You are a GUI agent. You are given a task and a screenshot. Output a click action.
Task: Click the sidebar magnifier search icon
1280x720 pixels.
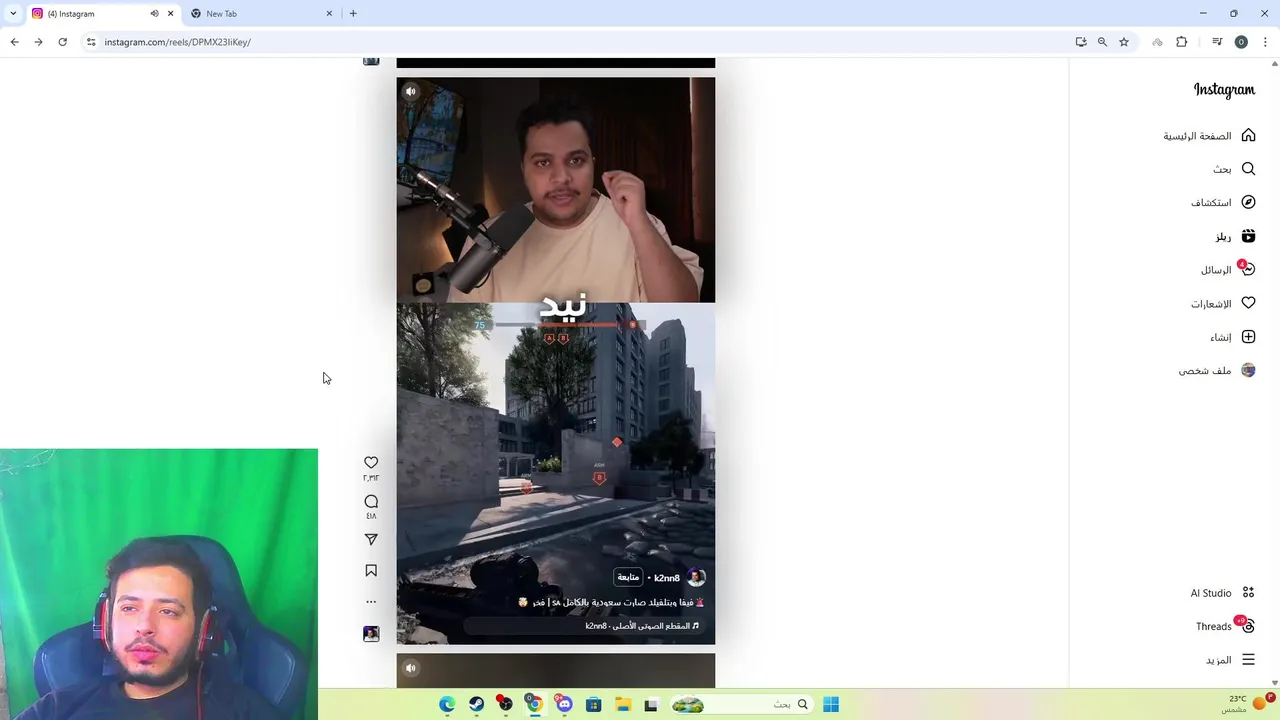click(x=1248, y=169)
